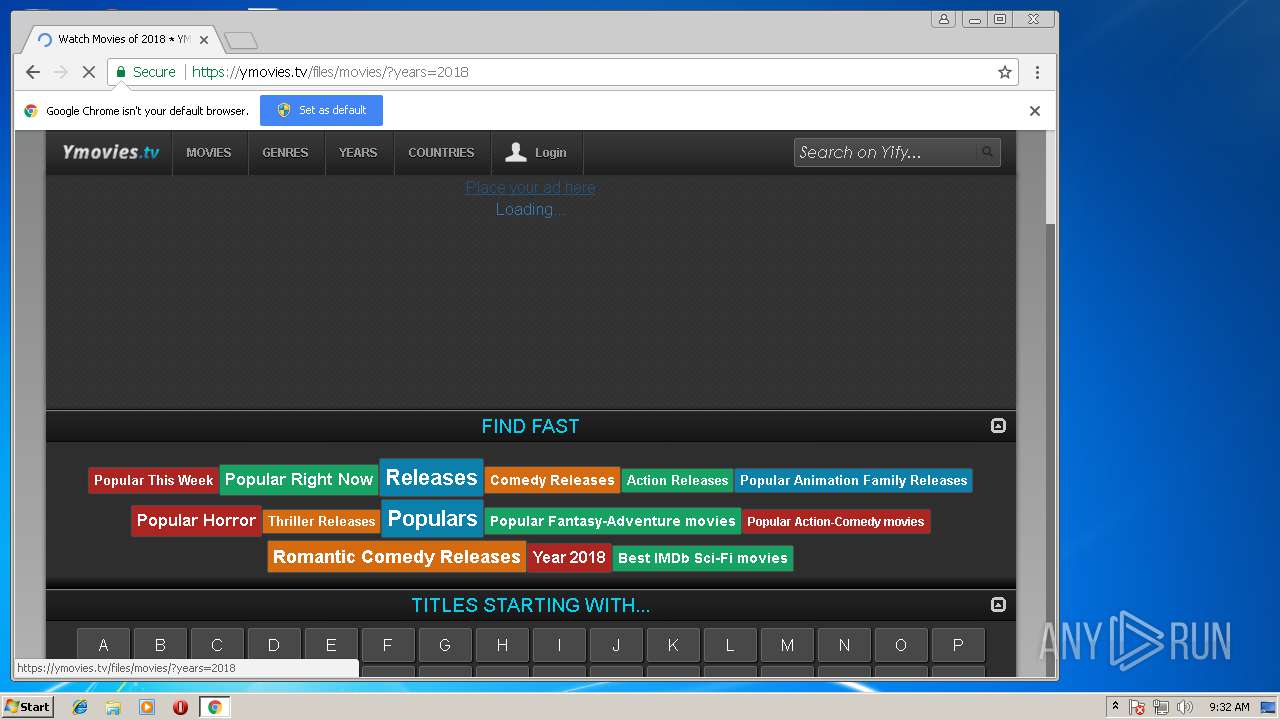Click the volume speaker tray icon
1280x720 pixels.
tap(1185, 707)
